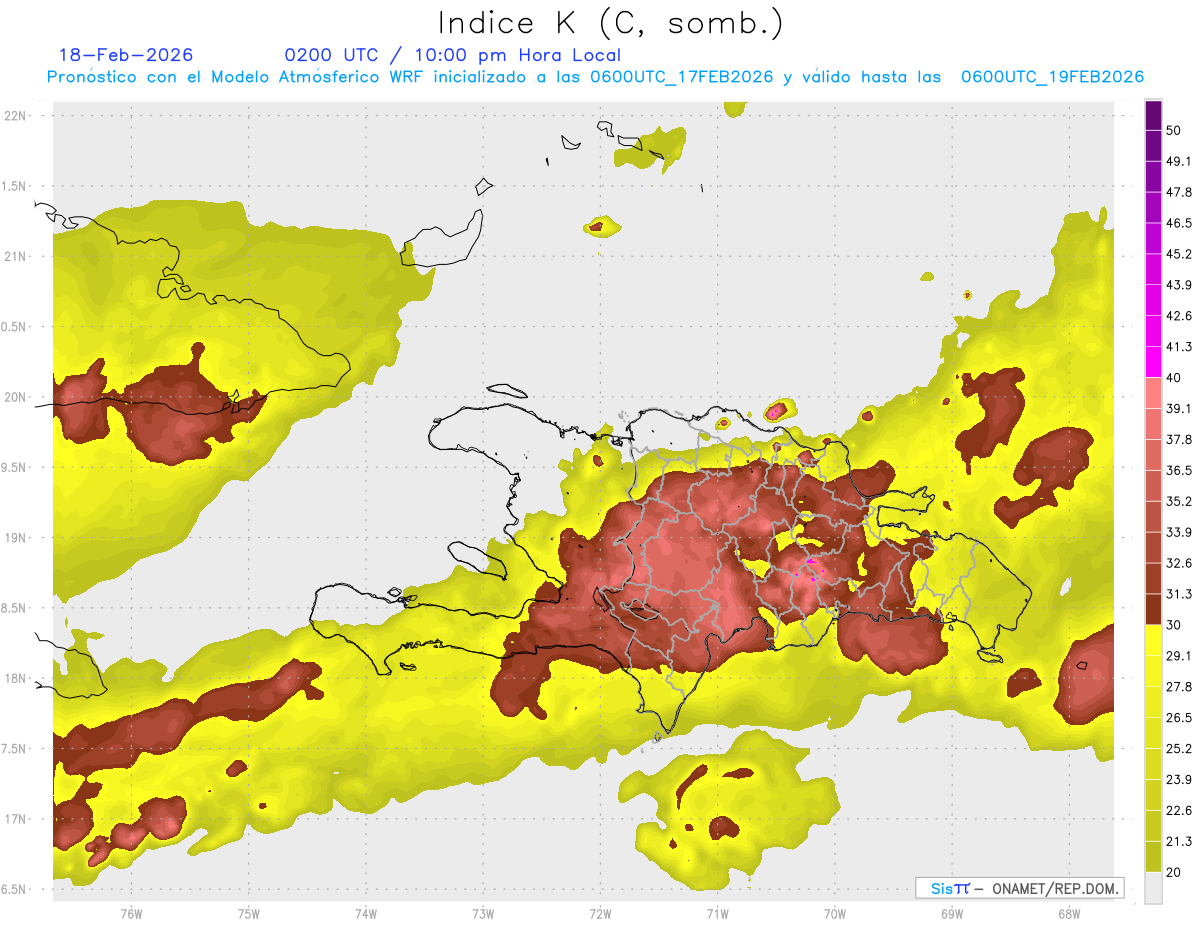Pick the magenta swatch between 40 and 41.3
Viewport: 1200px width, 927px height.
[x=1154, y=363]
